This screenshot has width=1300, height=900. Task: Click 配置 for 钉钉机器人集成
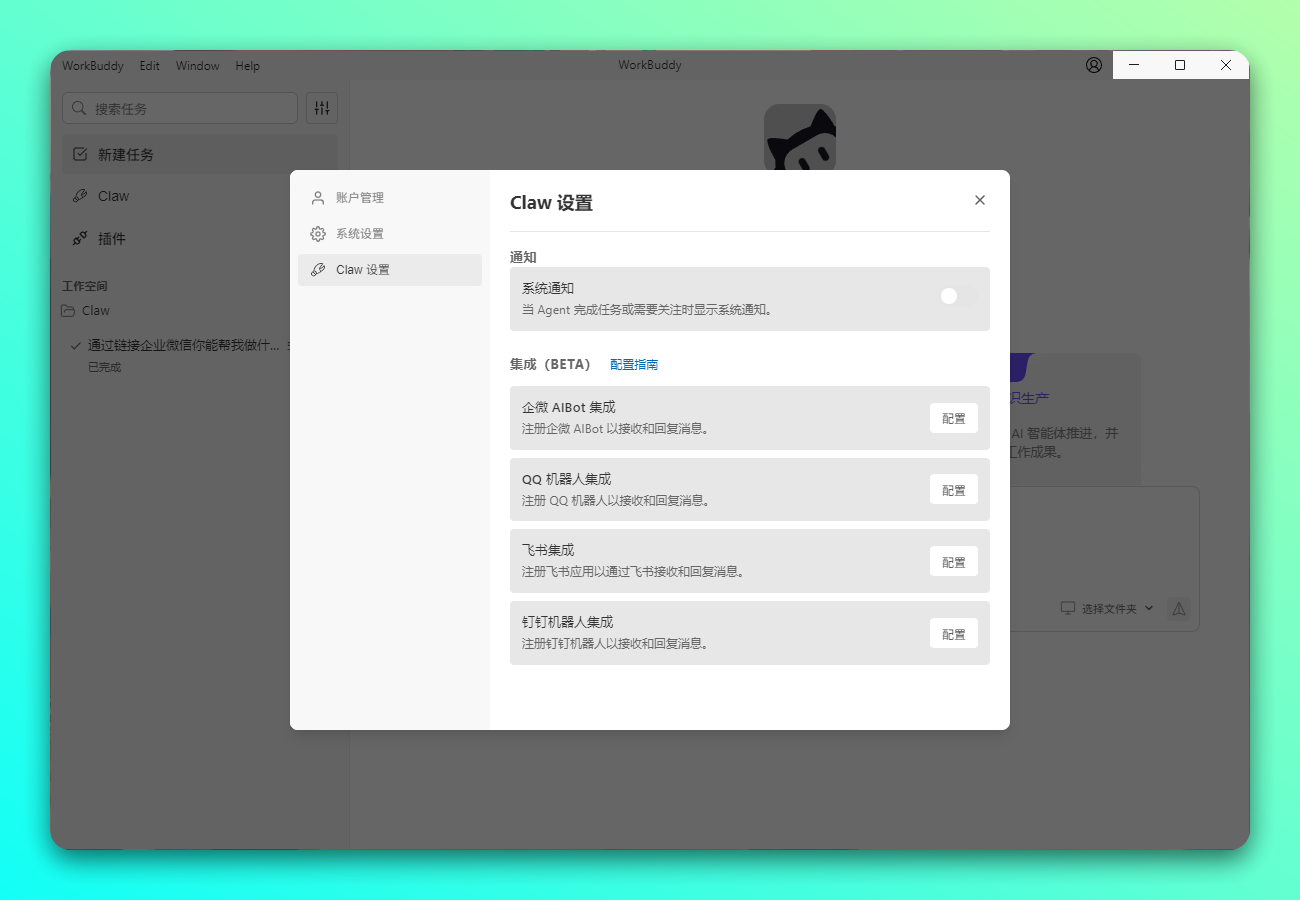pos(953,634)
